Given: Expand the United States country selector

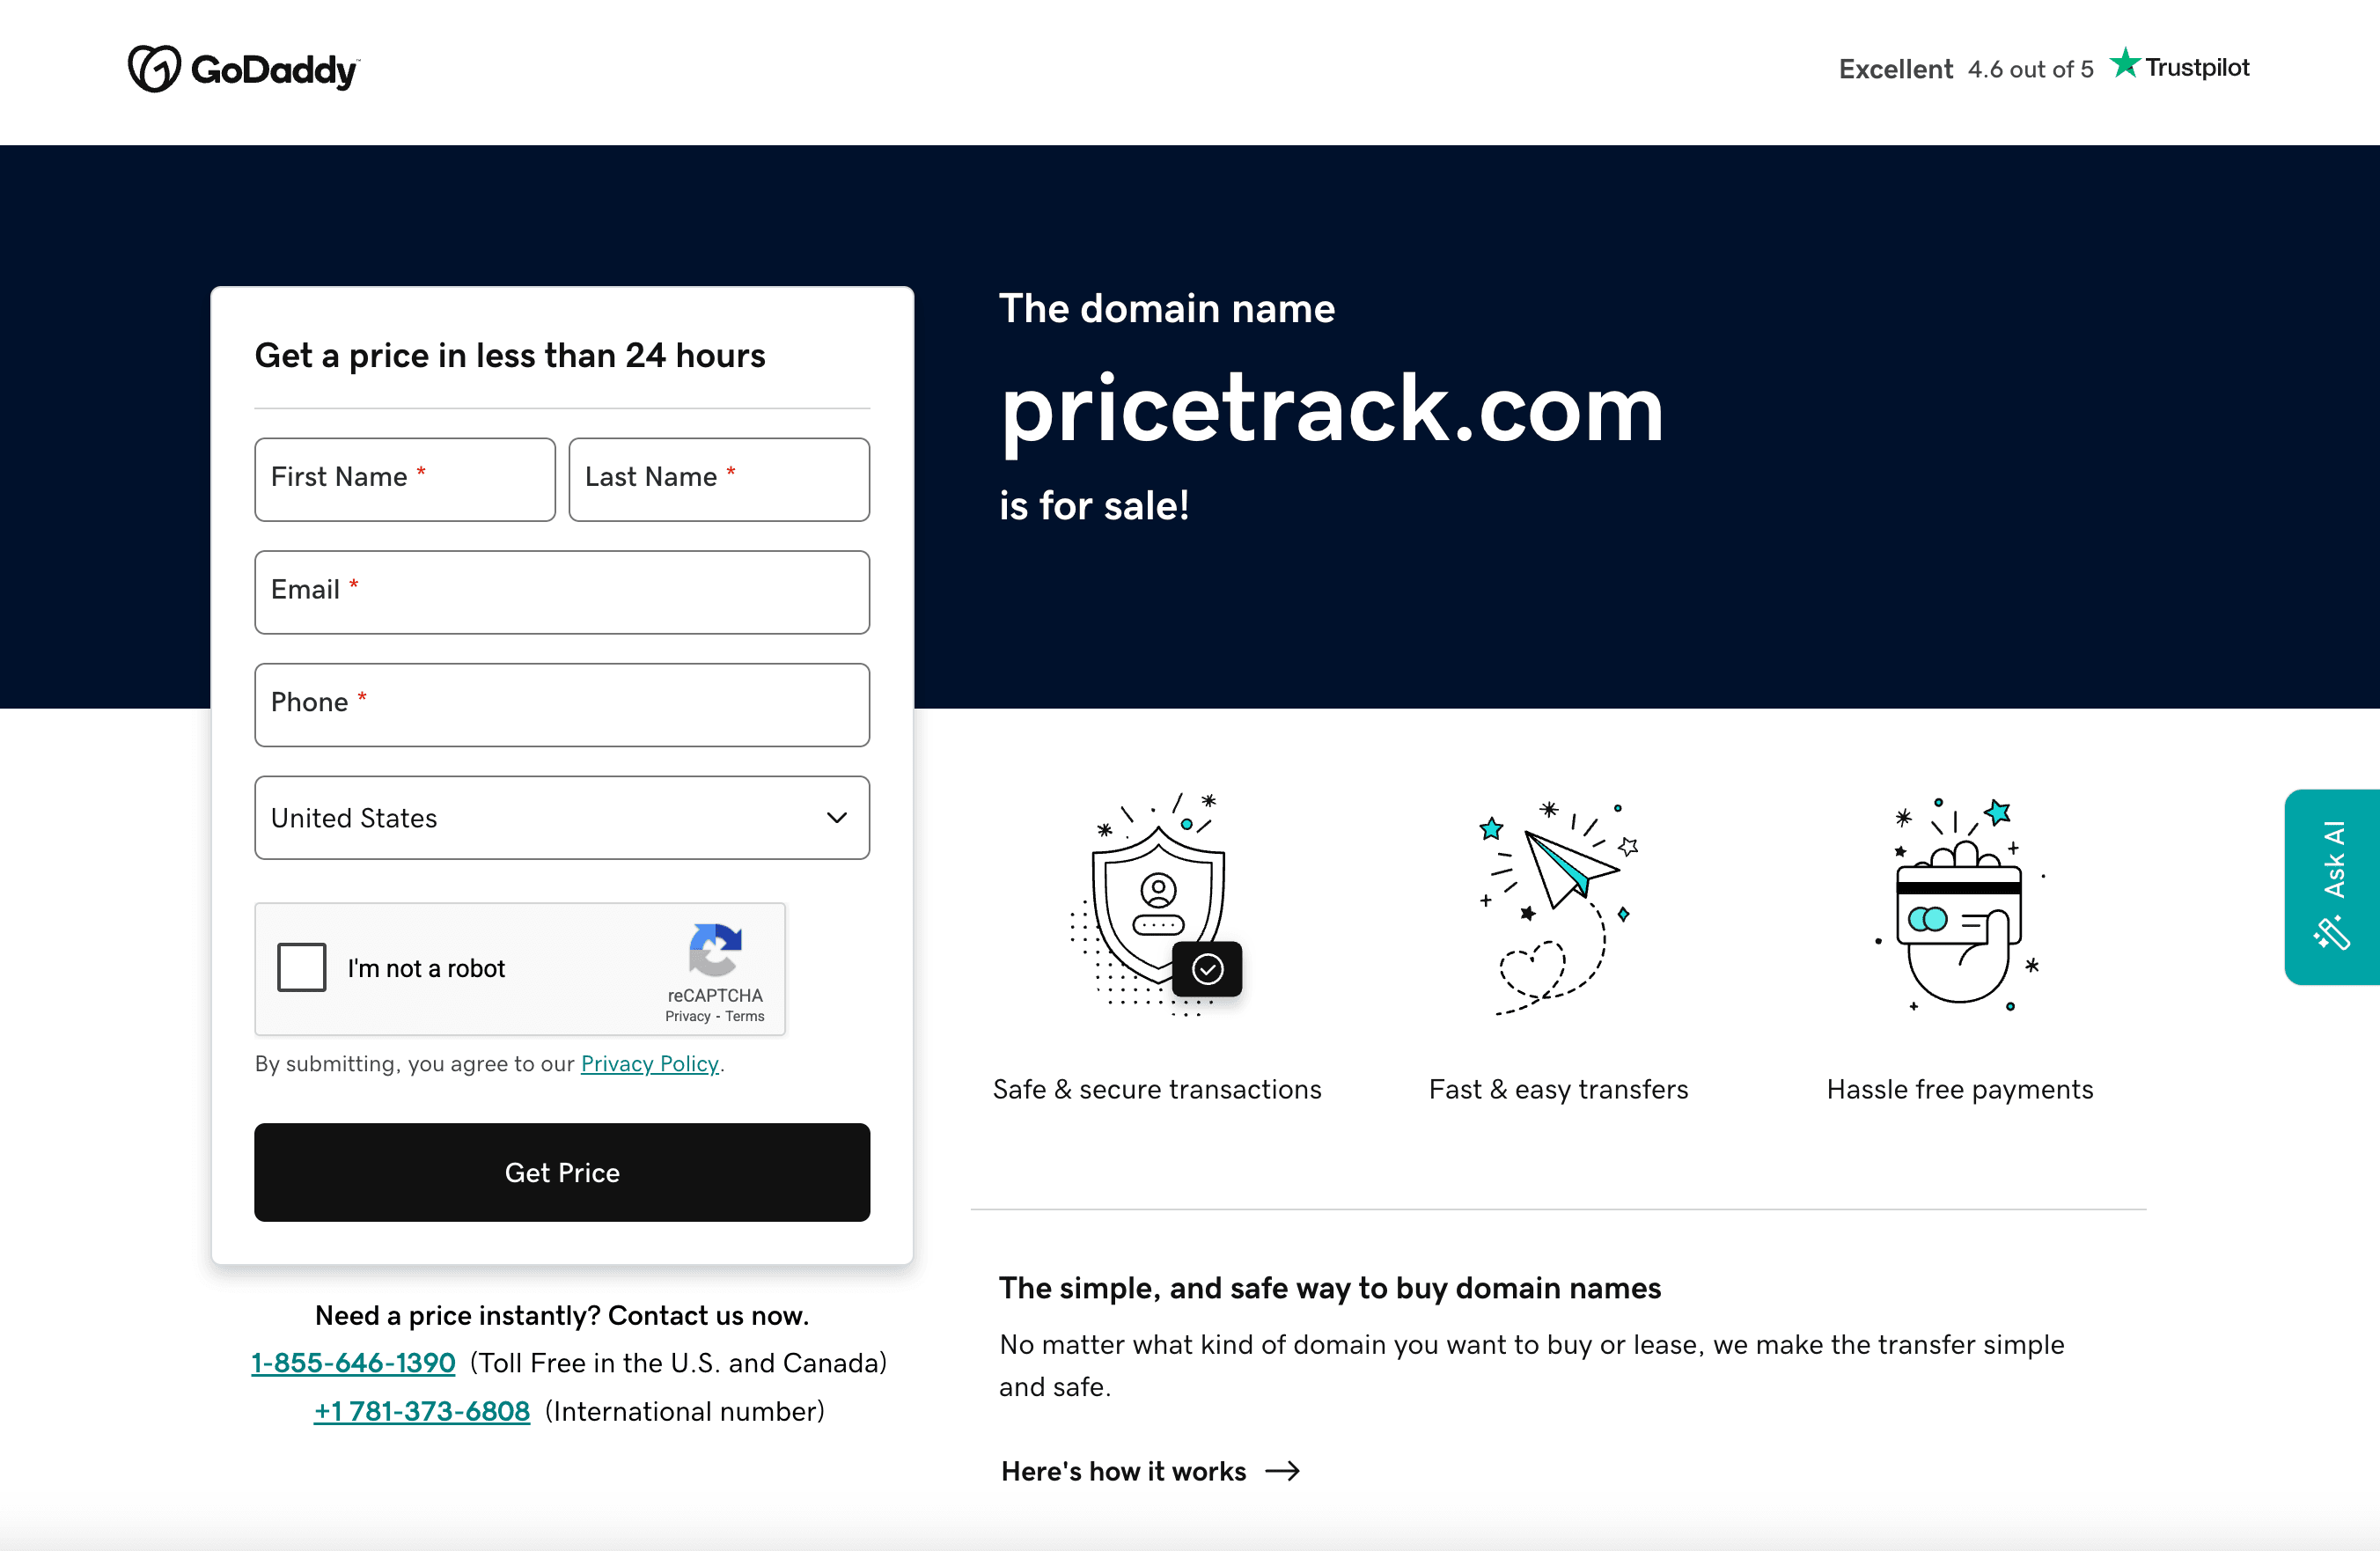Looking at the screenshot, I should (x=561, y=817).
